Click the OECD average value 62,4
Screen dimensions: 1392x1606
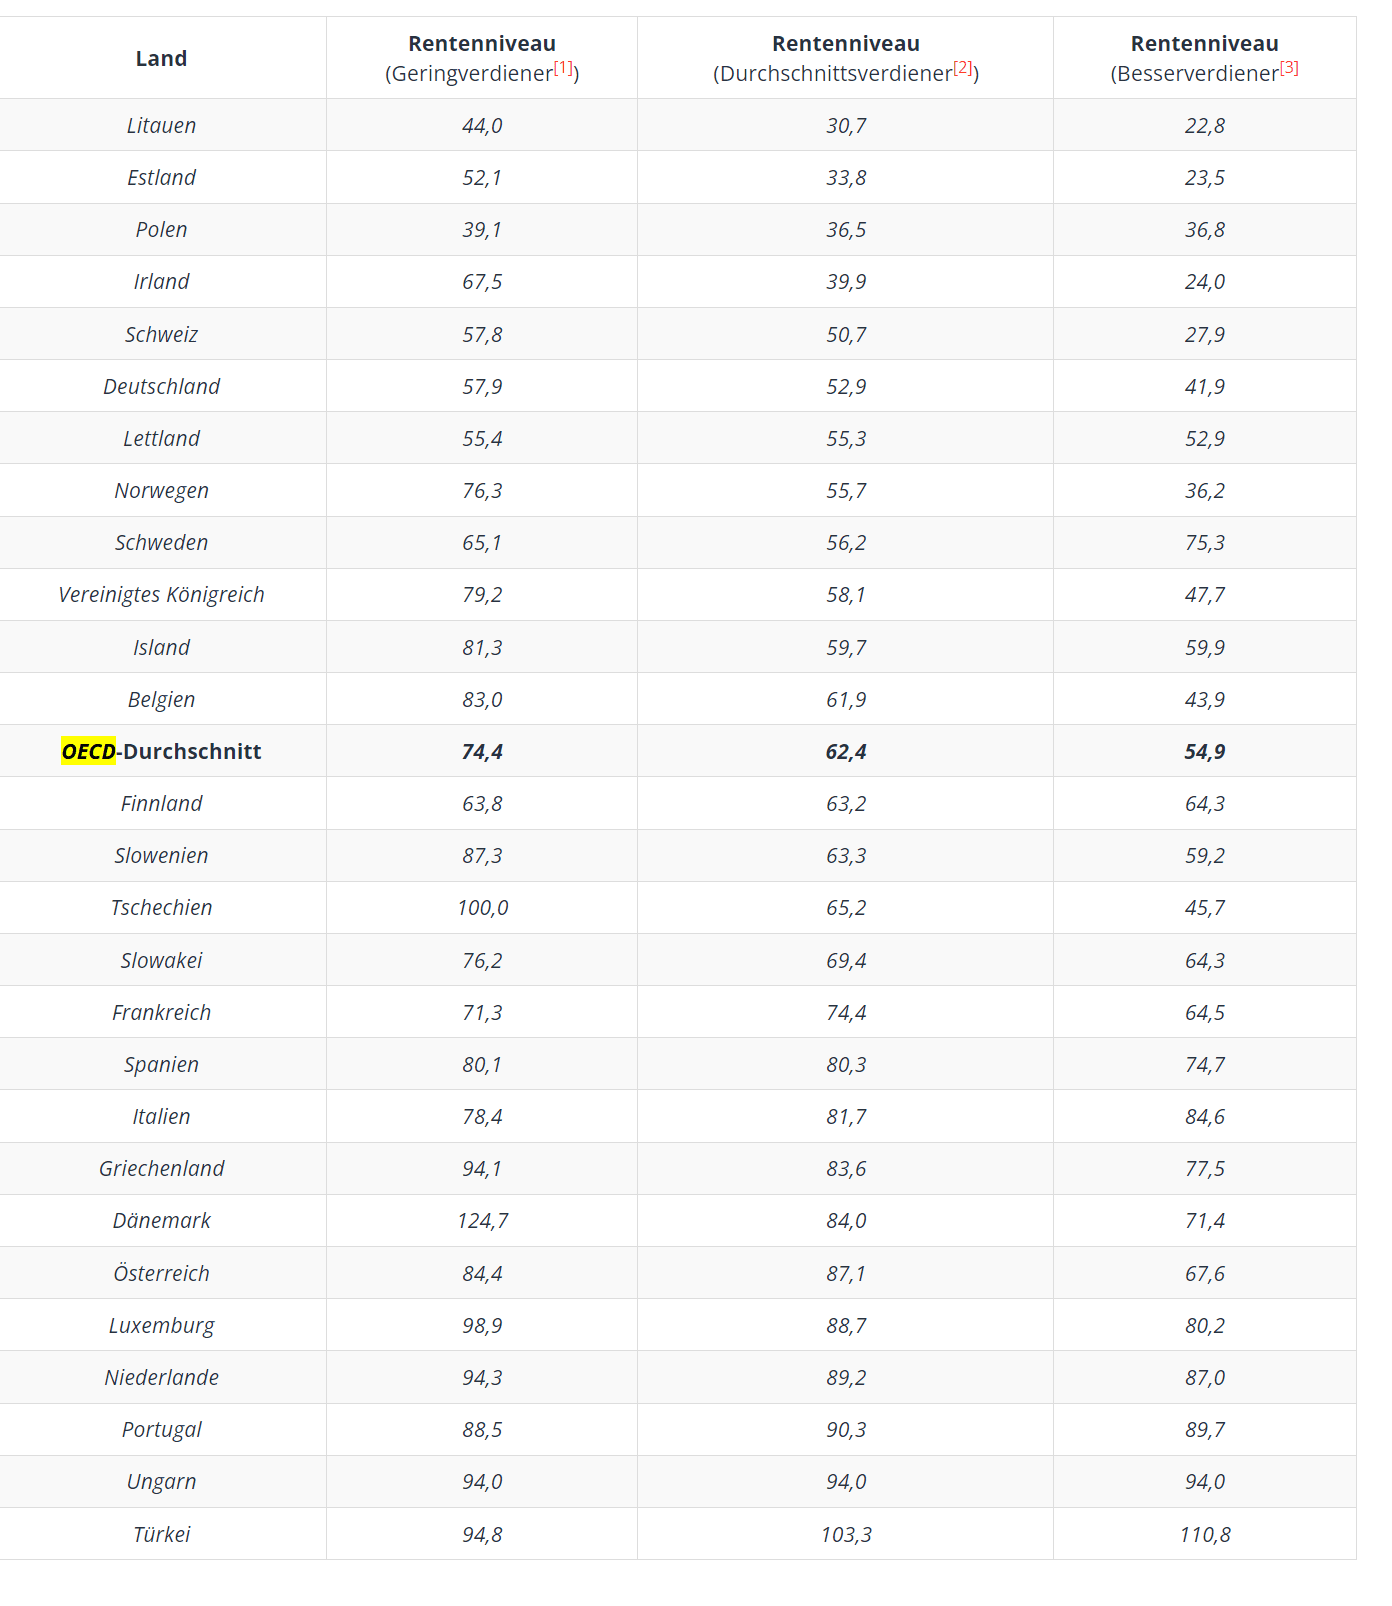click(x=846, y=751)
